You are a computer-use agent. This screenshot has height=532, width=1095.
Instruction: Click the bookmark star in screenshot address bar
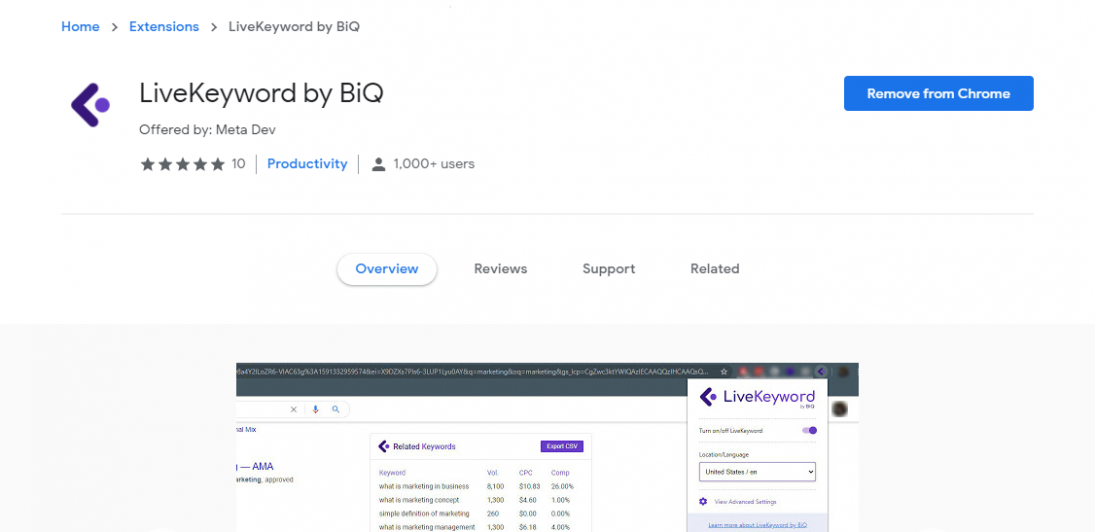[x=724, y=372]
